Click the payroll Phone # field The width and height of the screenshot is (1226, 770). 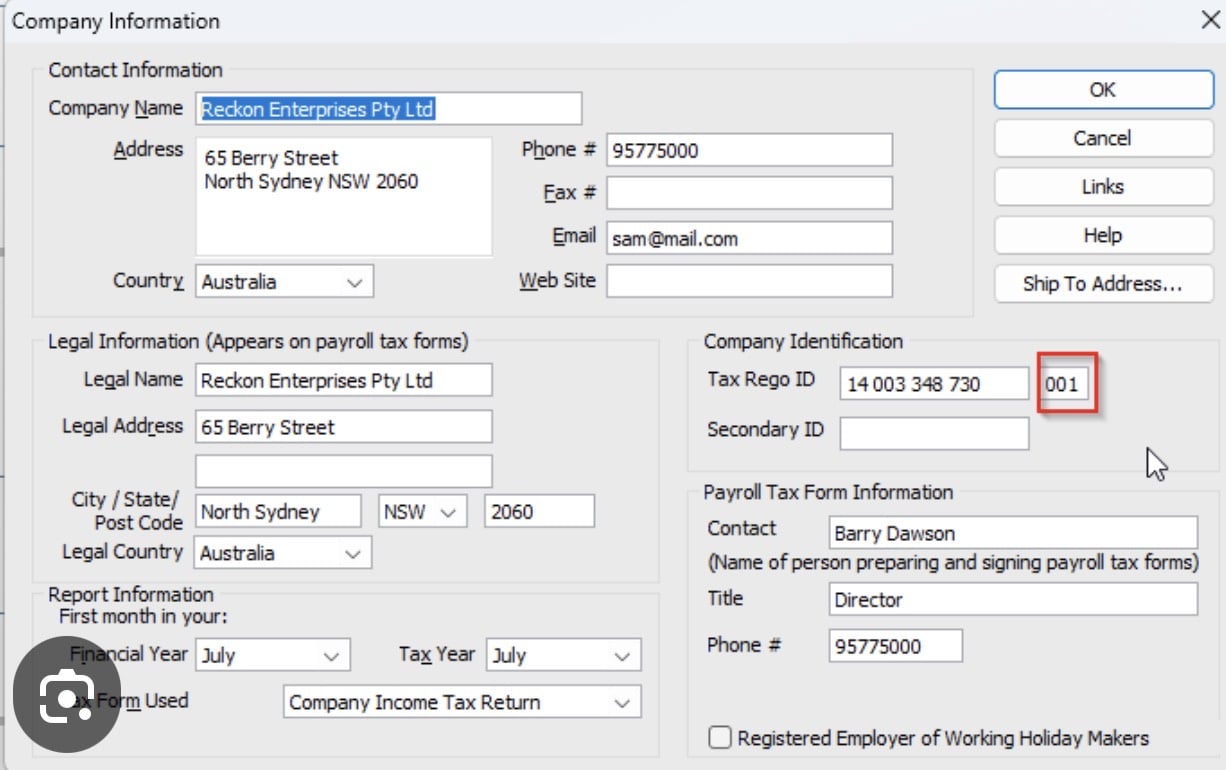click(896, 646)
